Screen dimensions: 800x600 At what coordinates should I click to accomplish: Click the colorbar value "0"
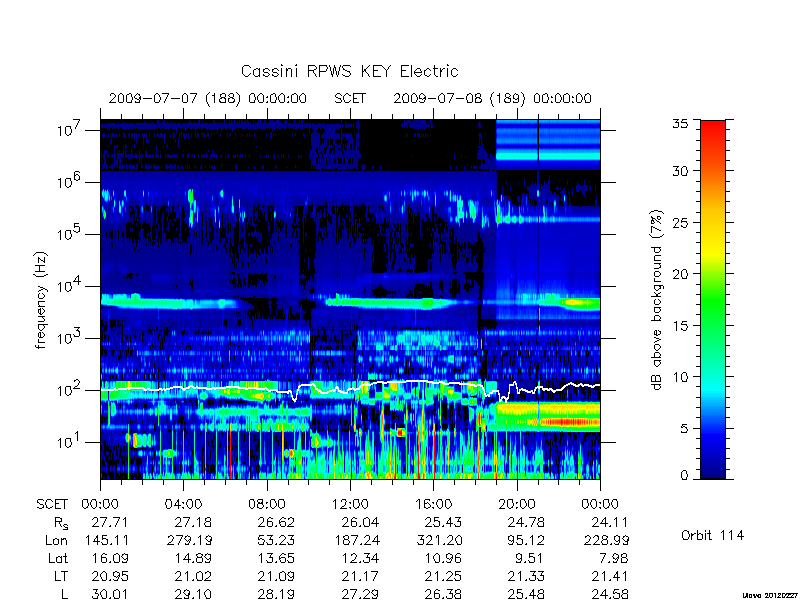684,475
